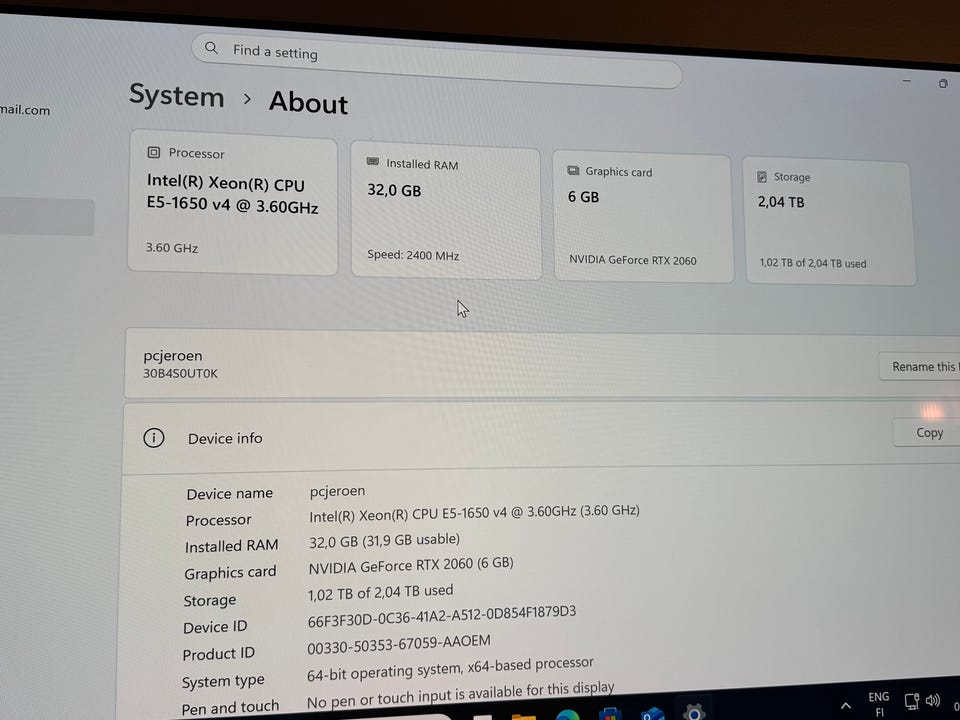
Task: Go back to System in the breadcrumb
Action: click(176, 96)
